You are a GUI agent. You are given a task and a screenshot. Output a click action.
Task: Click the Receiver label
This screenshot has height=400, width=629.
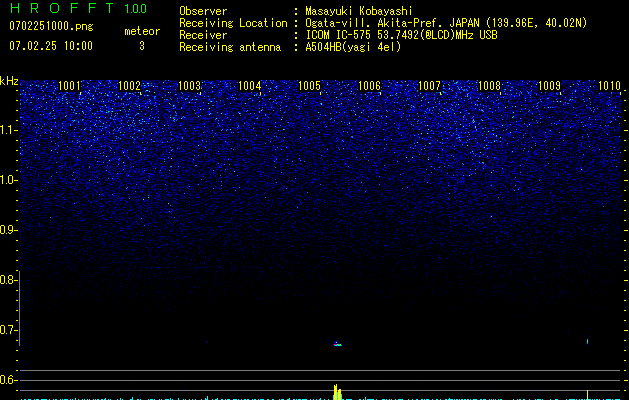203,35
